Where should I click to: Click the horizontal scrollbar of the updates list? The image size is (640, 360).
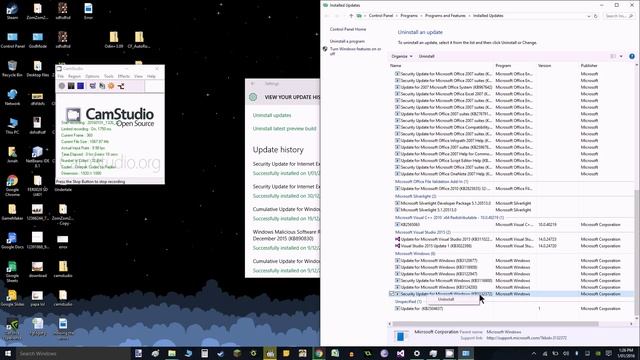pos(496,324)
